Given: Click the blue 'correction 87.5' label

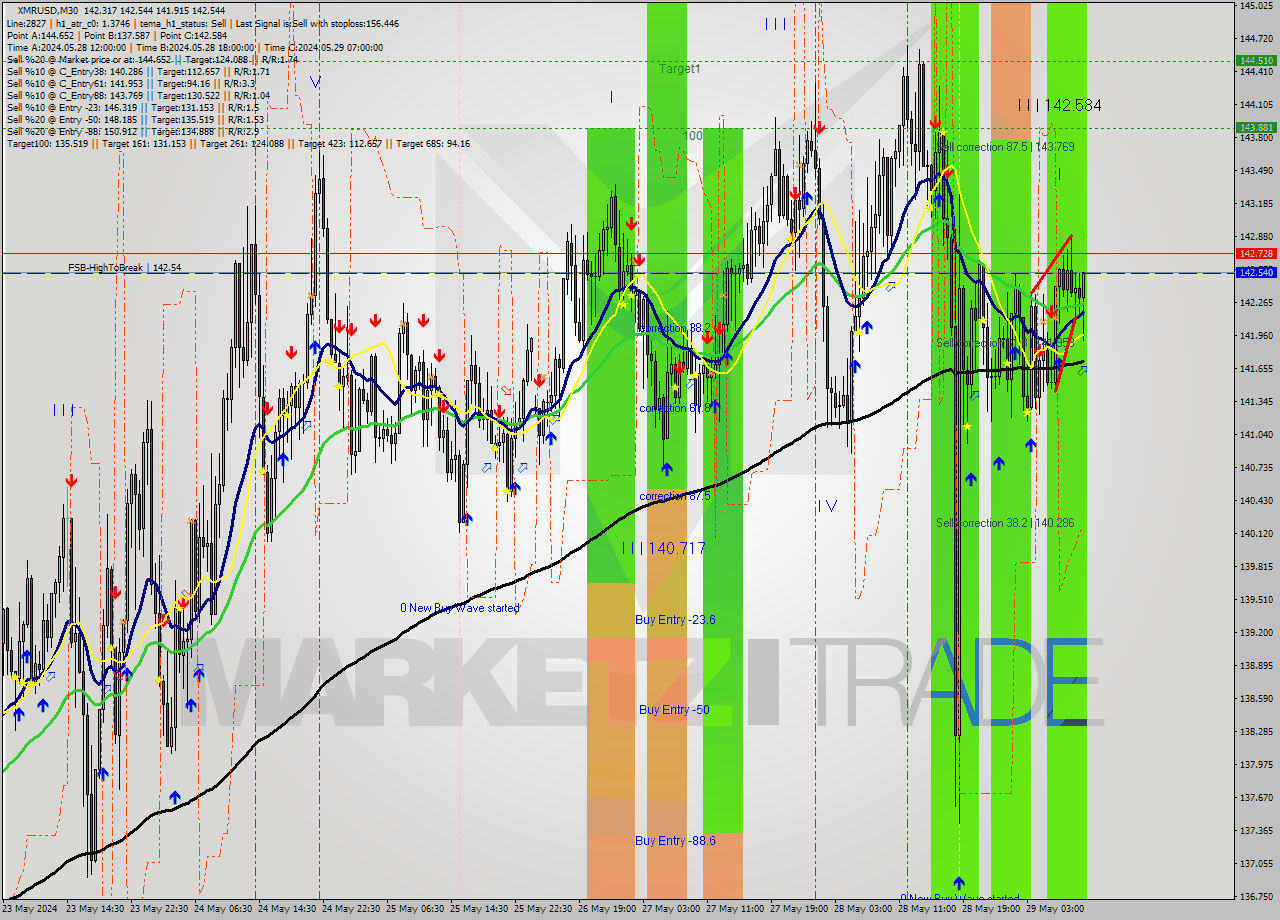Looking at the screenshot, I should pyautogui.click(x=675, y=496).
